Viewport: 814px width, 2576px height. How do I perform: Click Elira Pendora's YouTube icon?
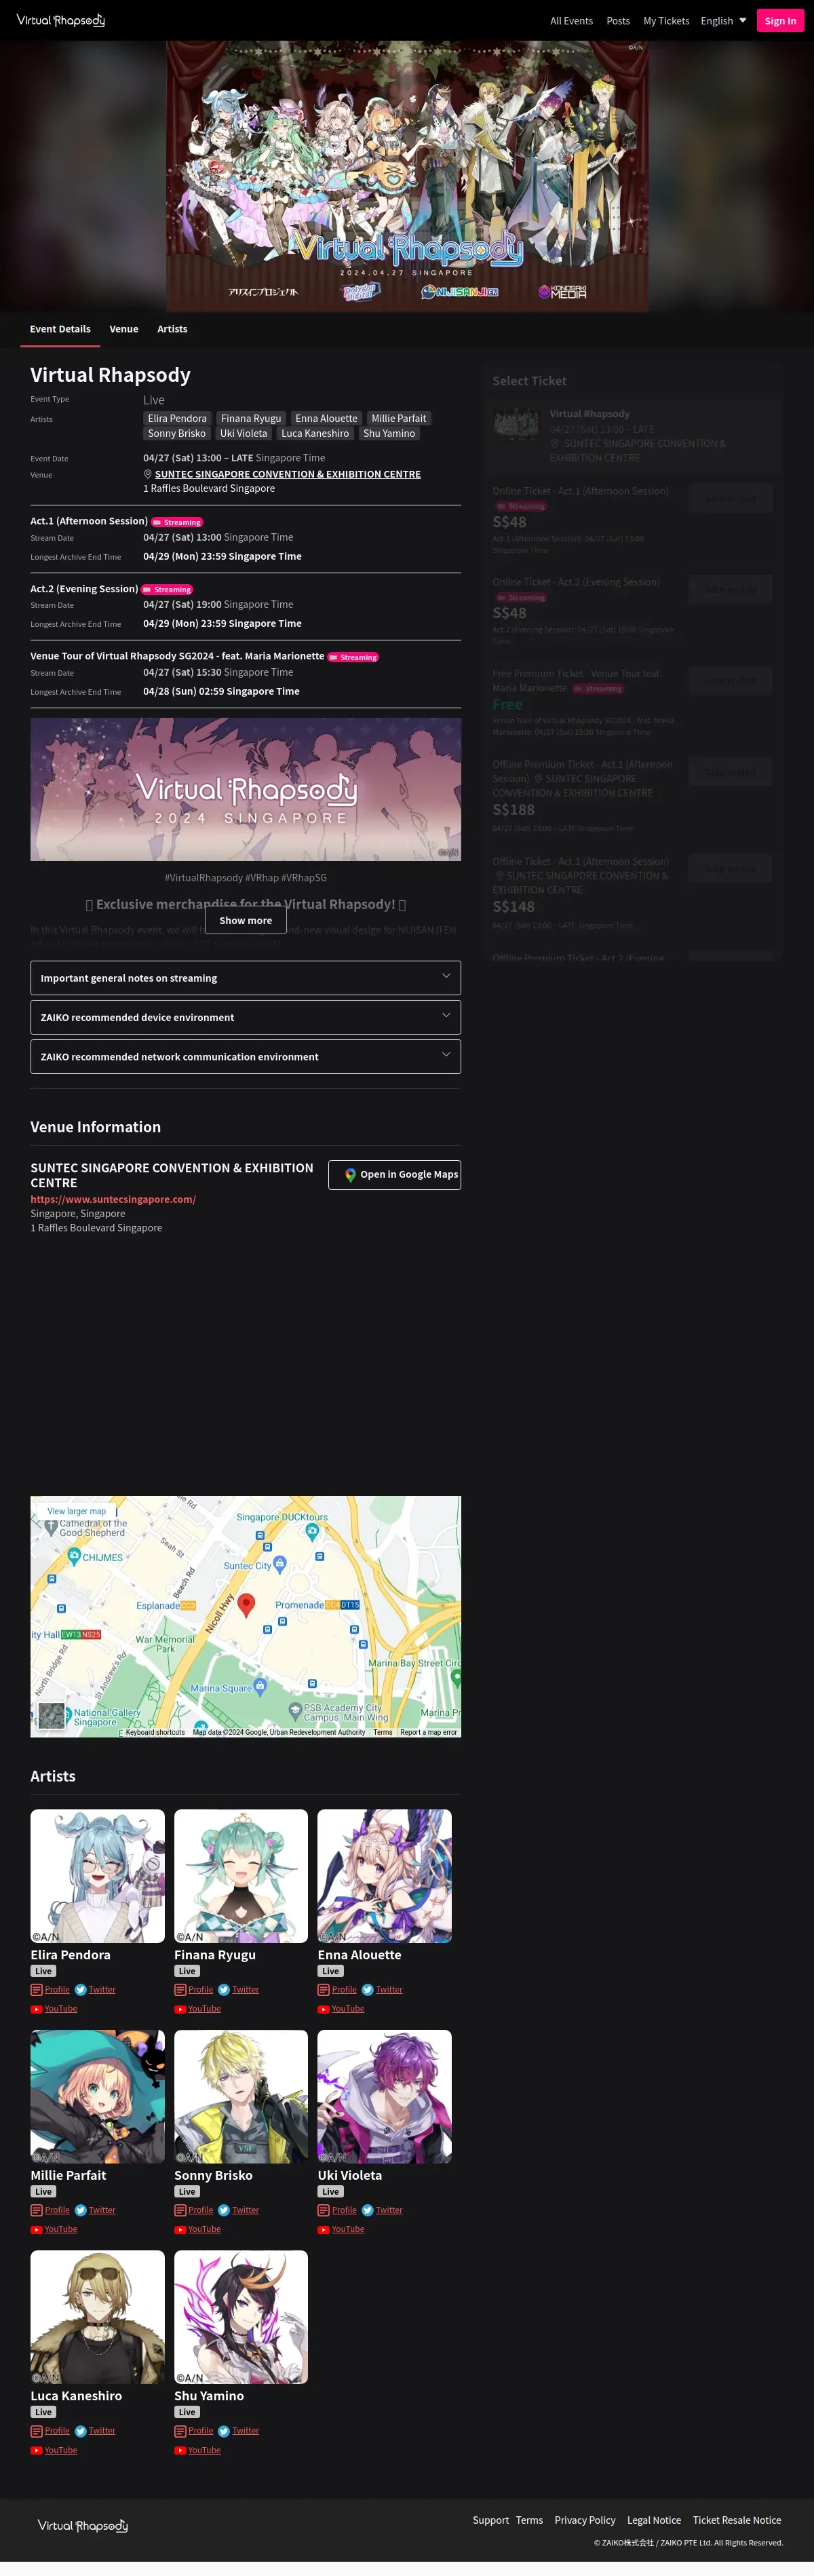point(36,2009)
